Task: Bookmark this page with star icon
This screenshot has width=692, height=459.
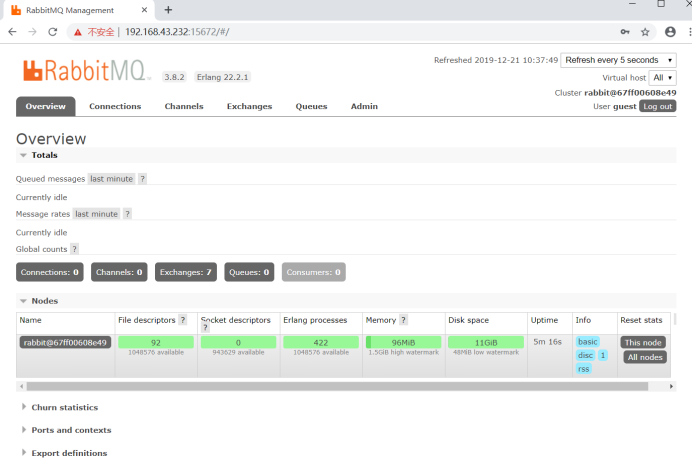Action: pyautogui.click(x=645, y=32)
